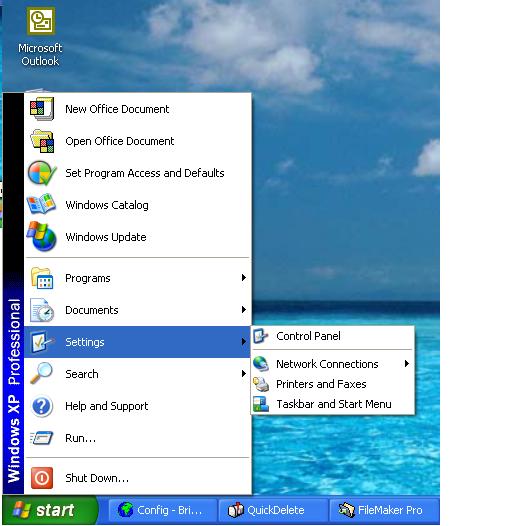Image resolution: width=512 pixels, height=526 pixels.
Task: Open Help and Support
Action: point(138,406)
